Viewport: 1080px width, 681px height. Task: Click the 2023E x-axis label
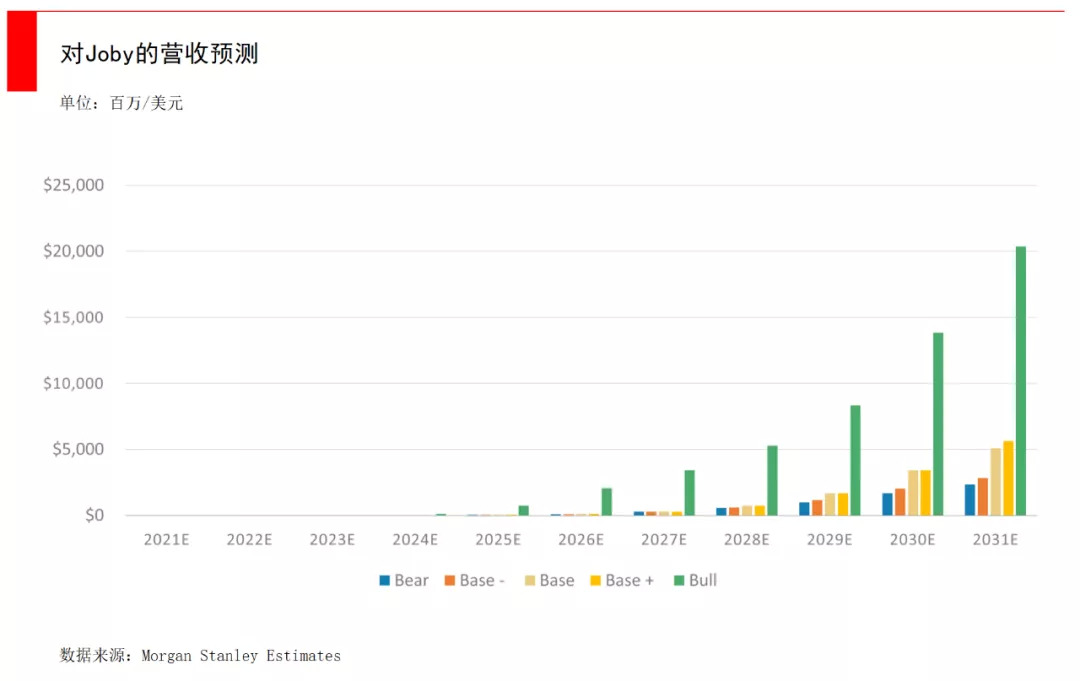point(332,539)
